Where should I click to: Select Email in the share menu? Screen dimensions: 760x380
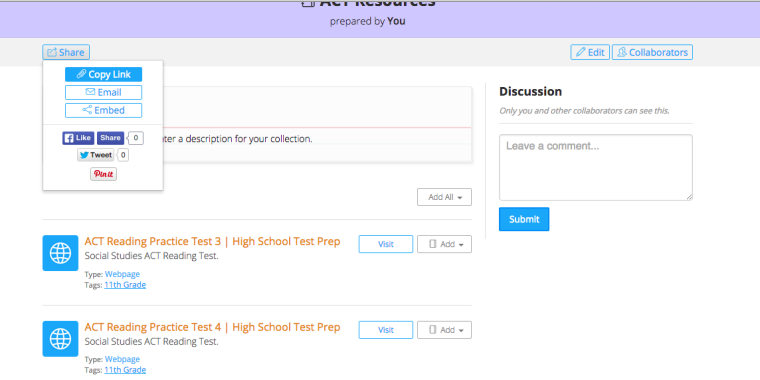[x=103, y=92]
